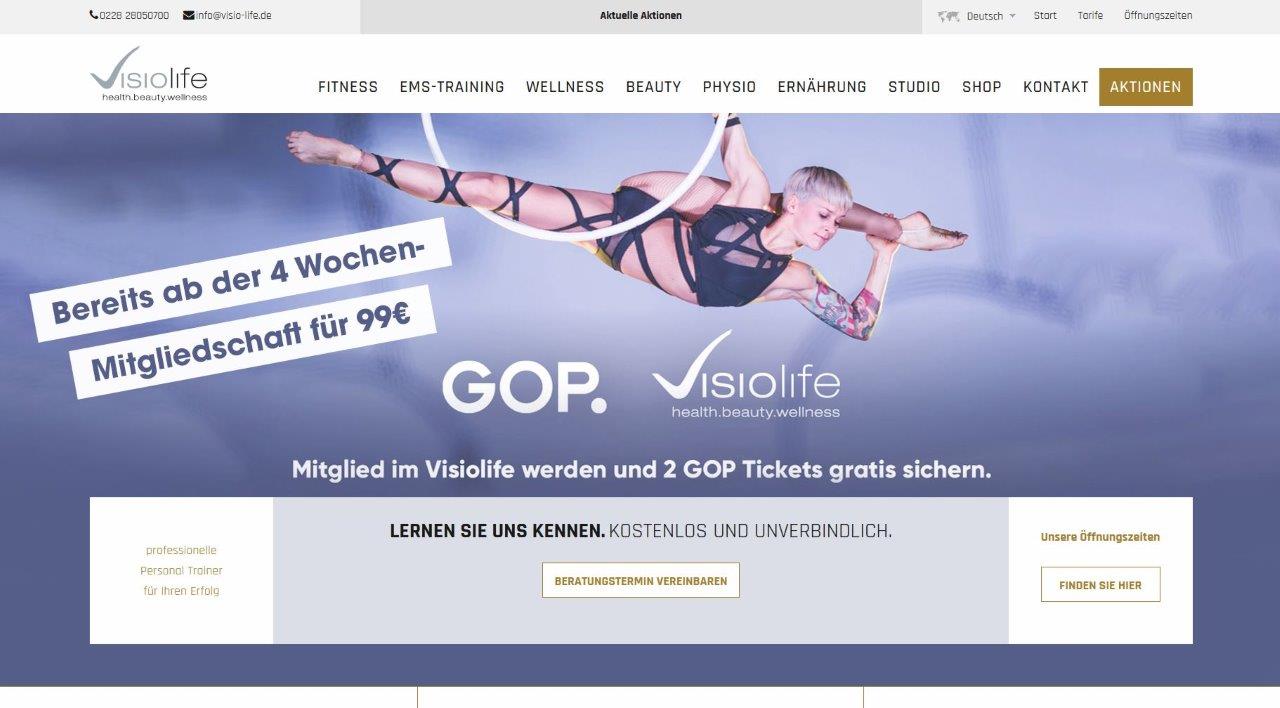Image resolution: width=1280 pixels, height=708 pixels.
Task: Open the Fitness menu item
Action: click(348, 87)
